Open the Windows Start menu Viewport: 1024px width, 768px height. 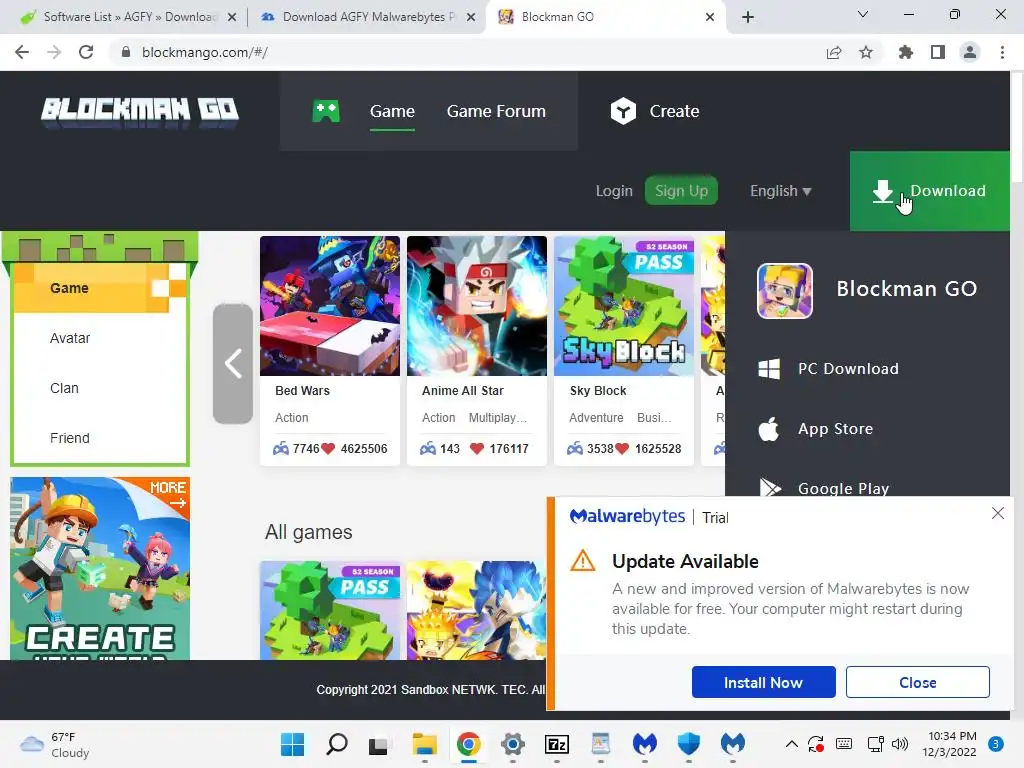point(293,744)
